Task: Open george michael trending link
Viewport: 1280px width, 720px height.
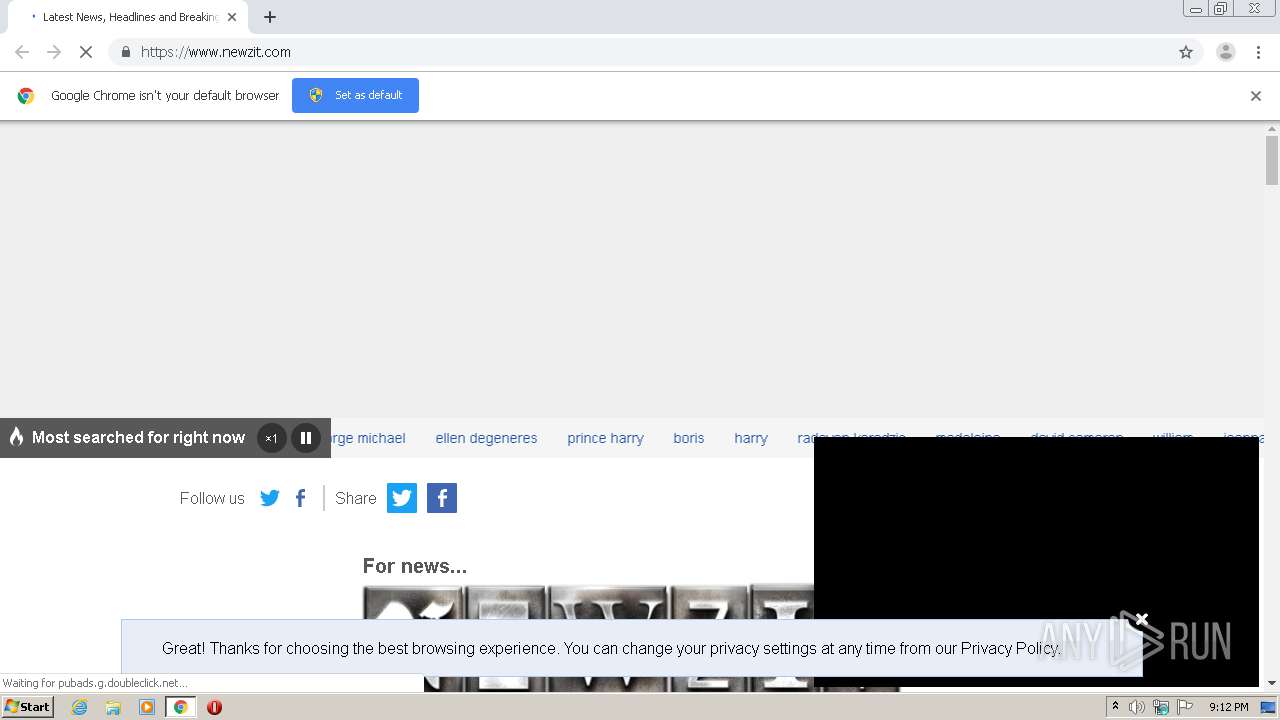Action: [367, 438]
